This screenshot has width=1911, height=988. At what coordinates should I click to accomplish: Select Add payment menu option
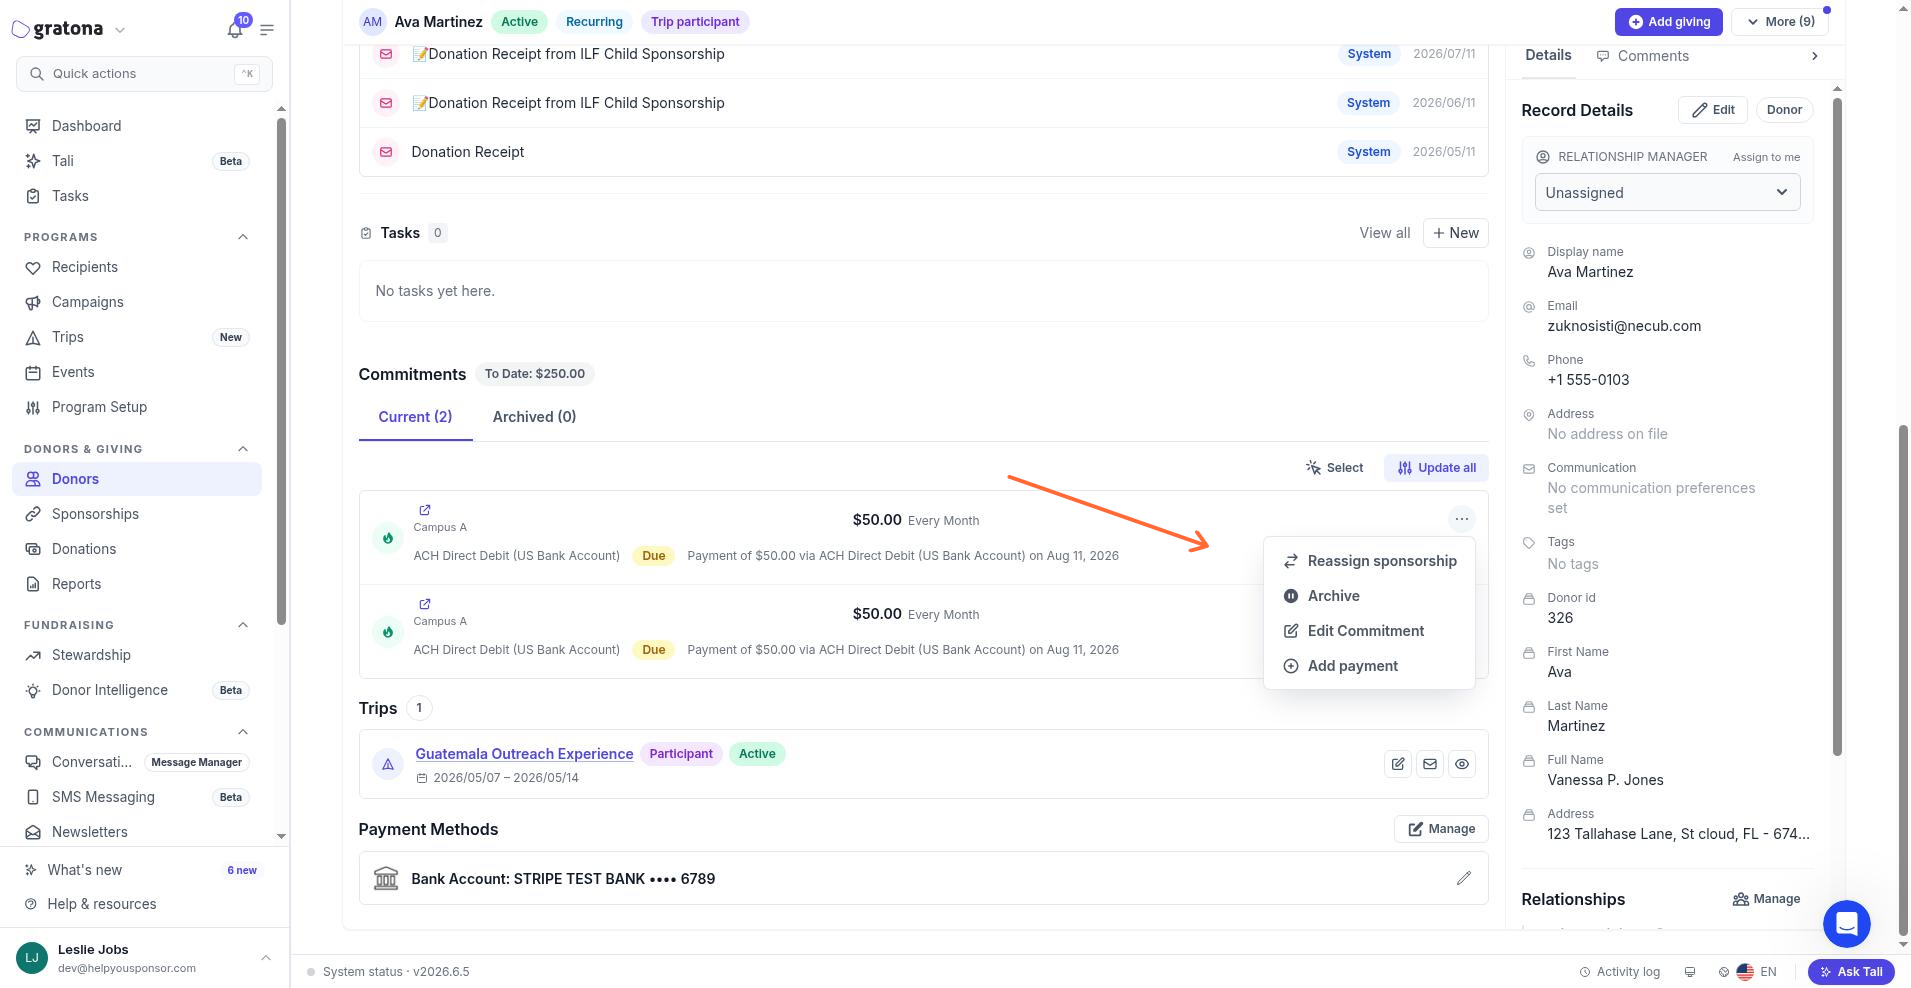pos(1369,666)
